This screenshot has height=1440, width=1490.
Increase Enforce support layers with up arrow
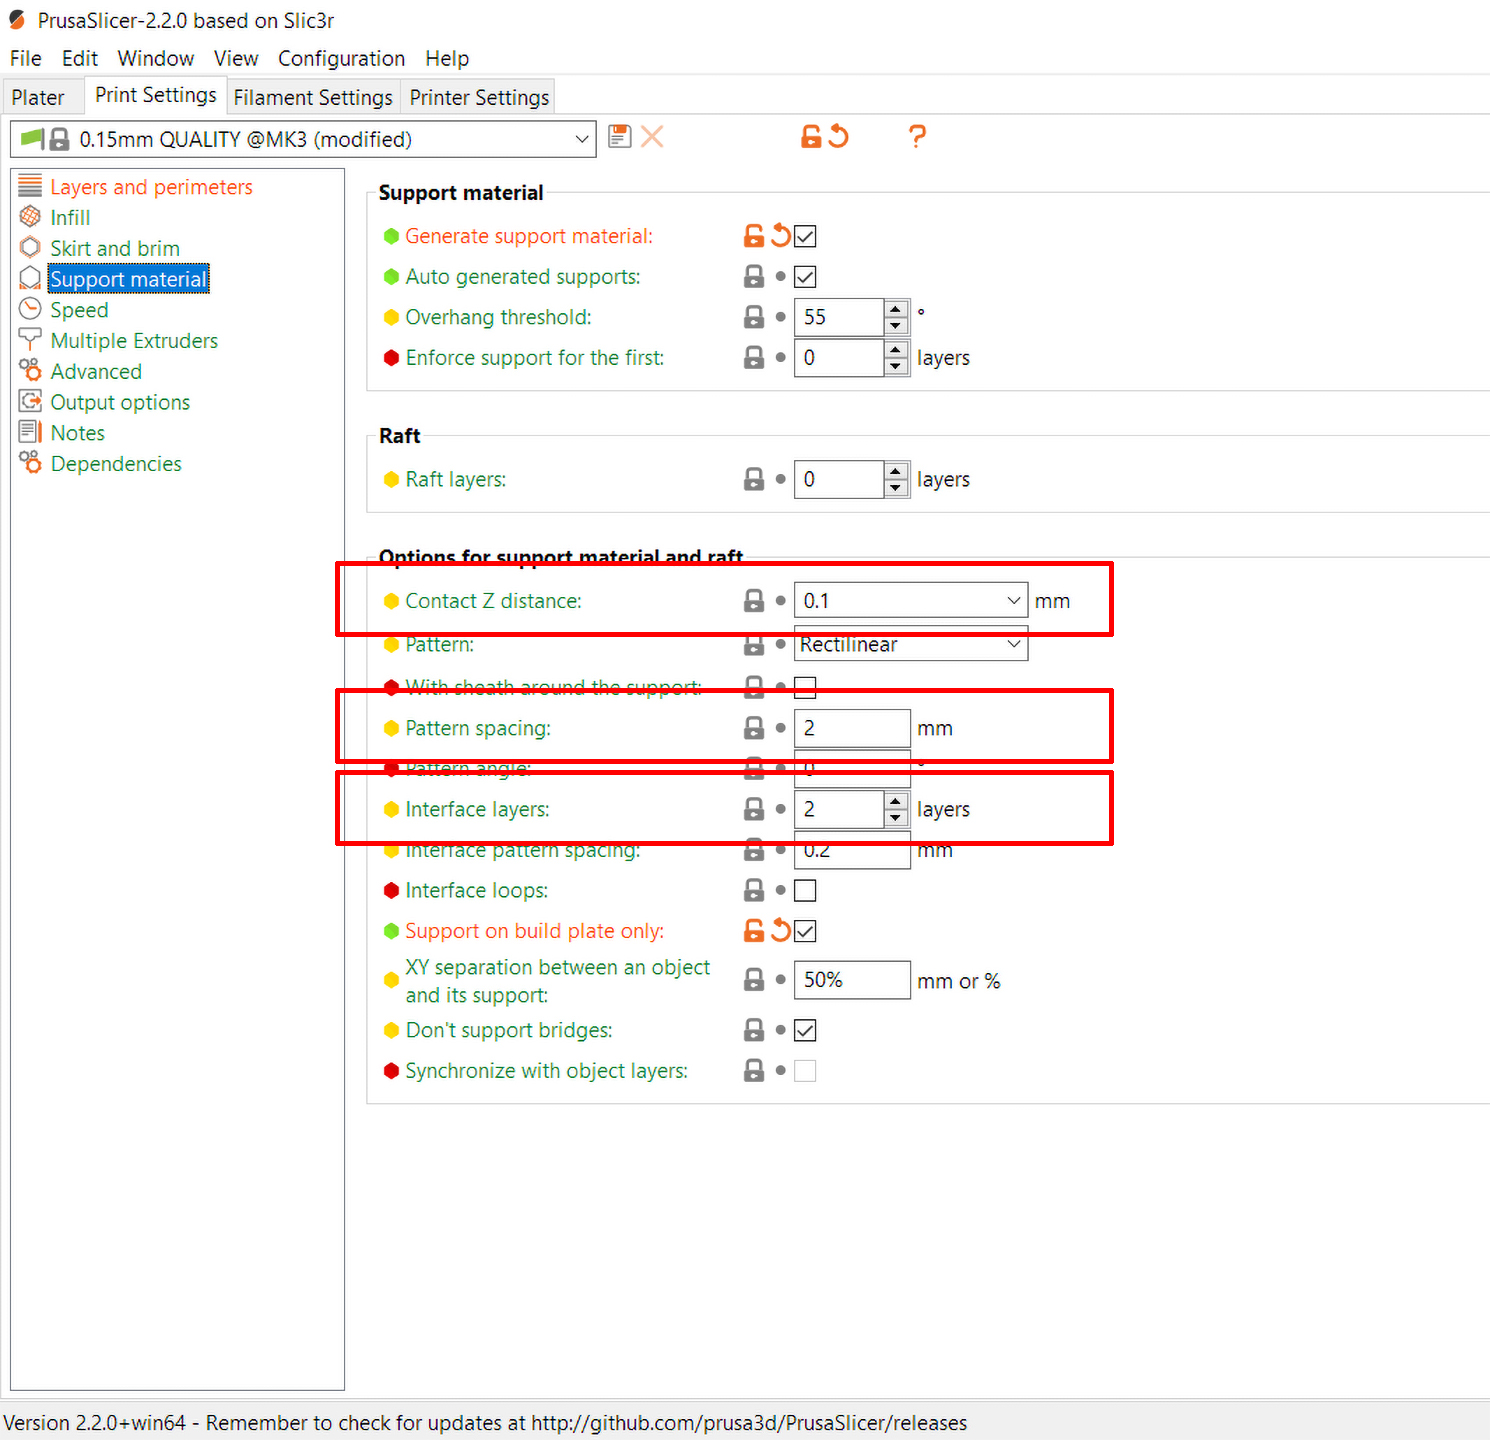pyautogui.click(x=896, y=349)
